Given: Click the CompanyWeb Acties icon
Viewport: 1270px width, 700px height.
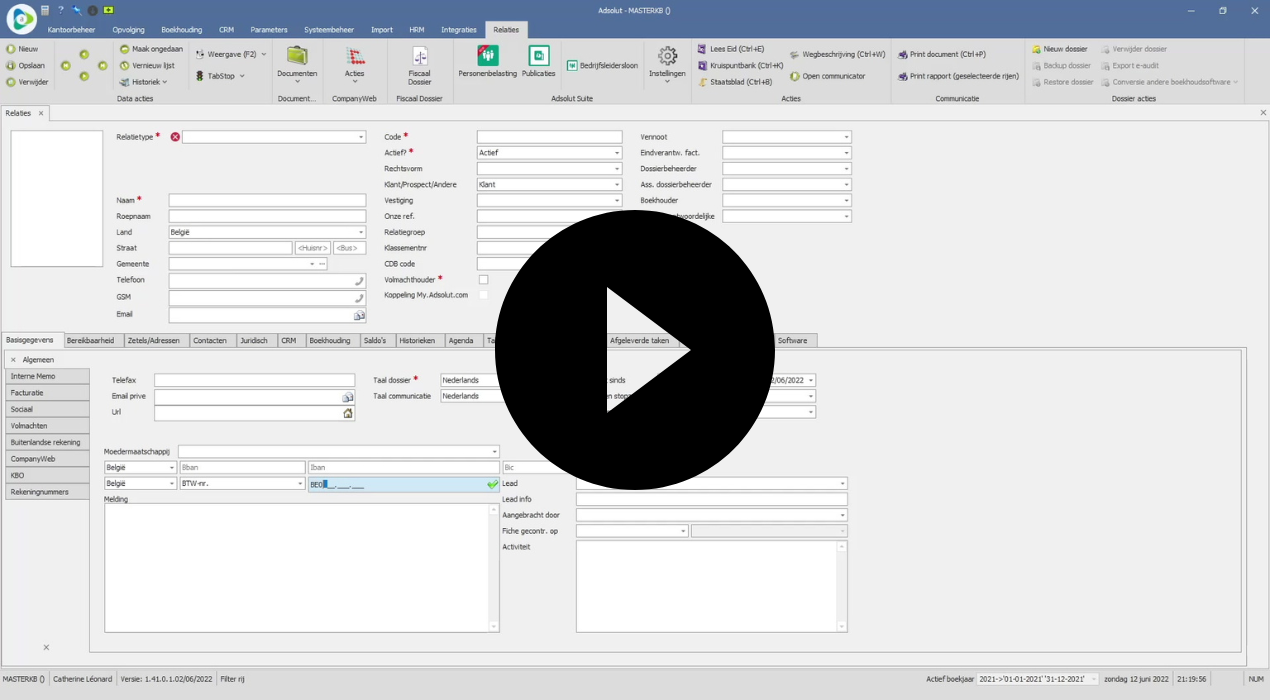Looking at the screenshot, I should [354, 56].
